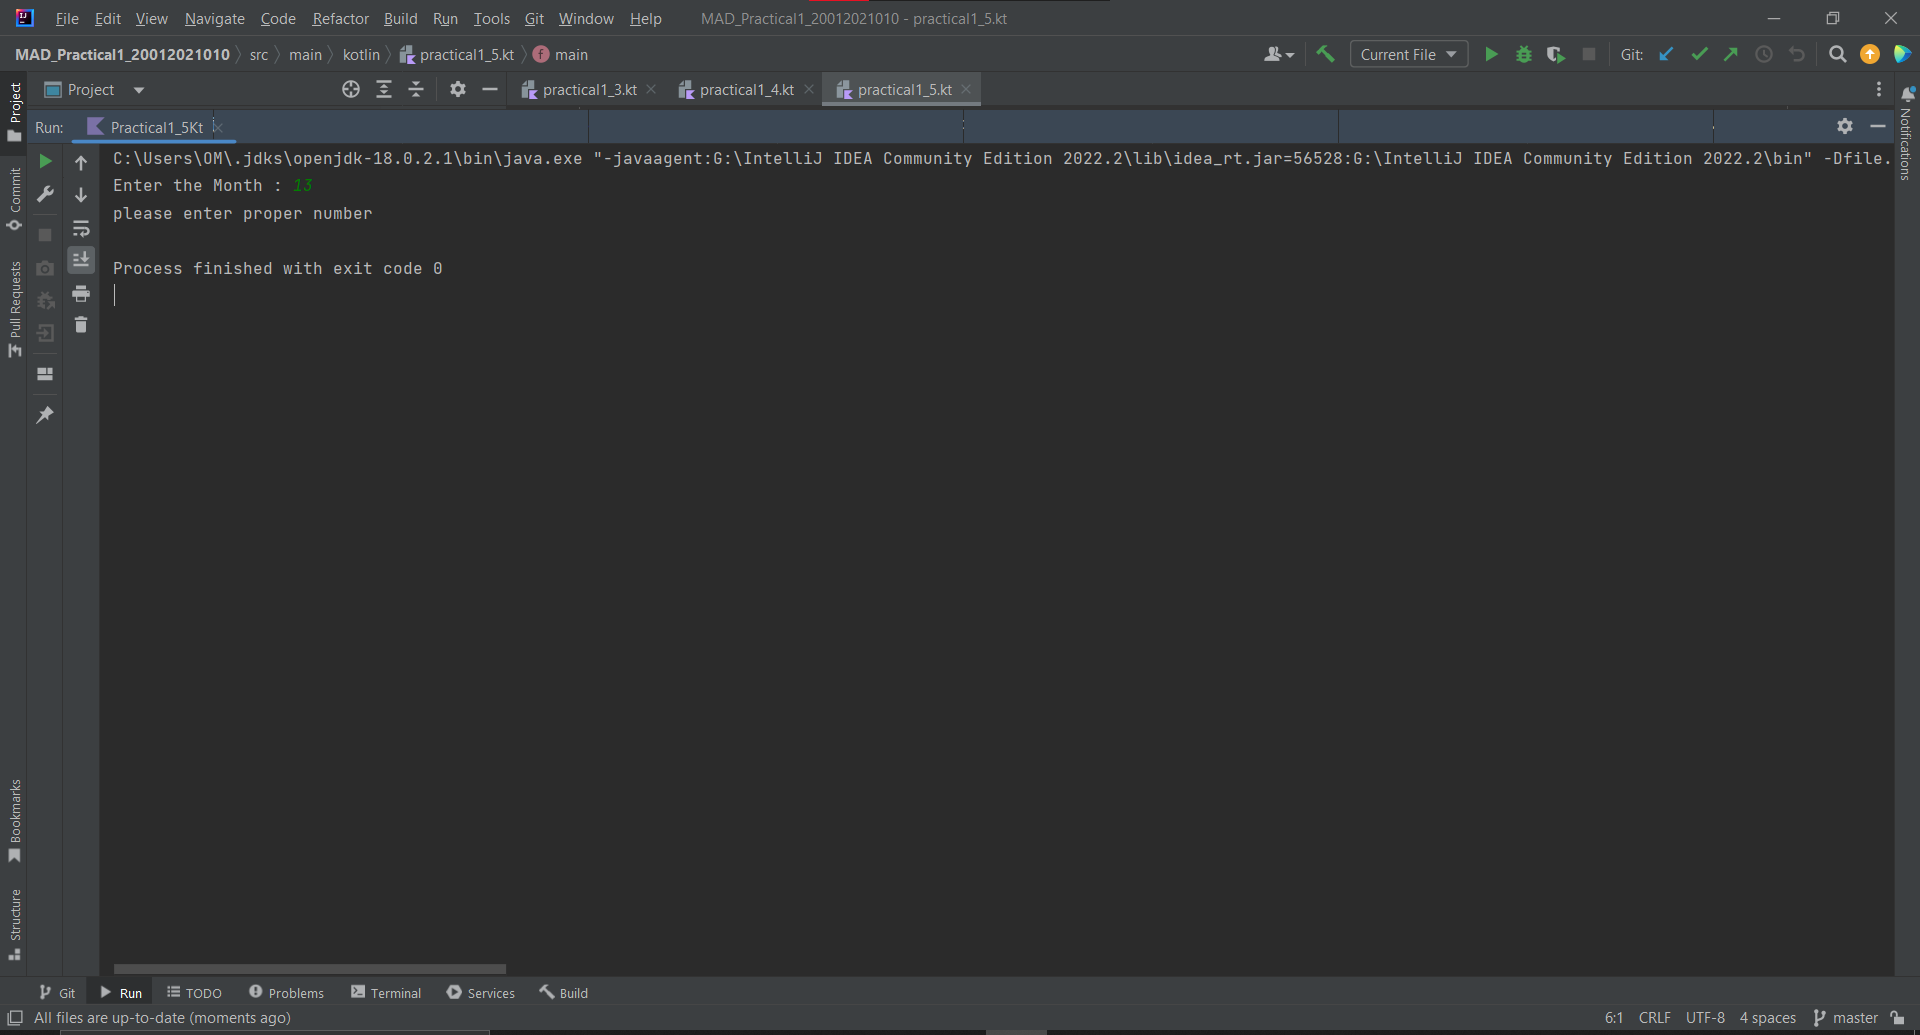Screen dimensions: 1920x1035
Task: Change CRLF line separator in status bar
Action: 1654,1017
